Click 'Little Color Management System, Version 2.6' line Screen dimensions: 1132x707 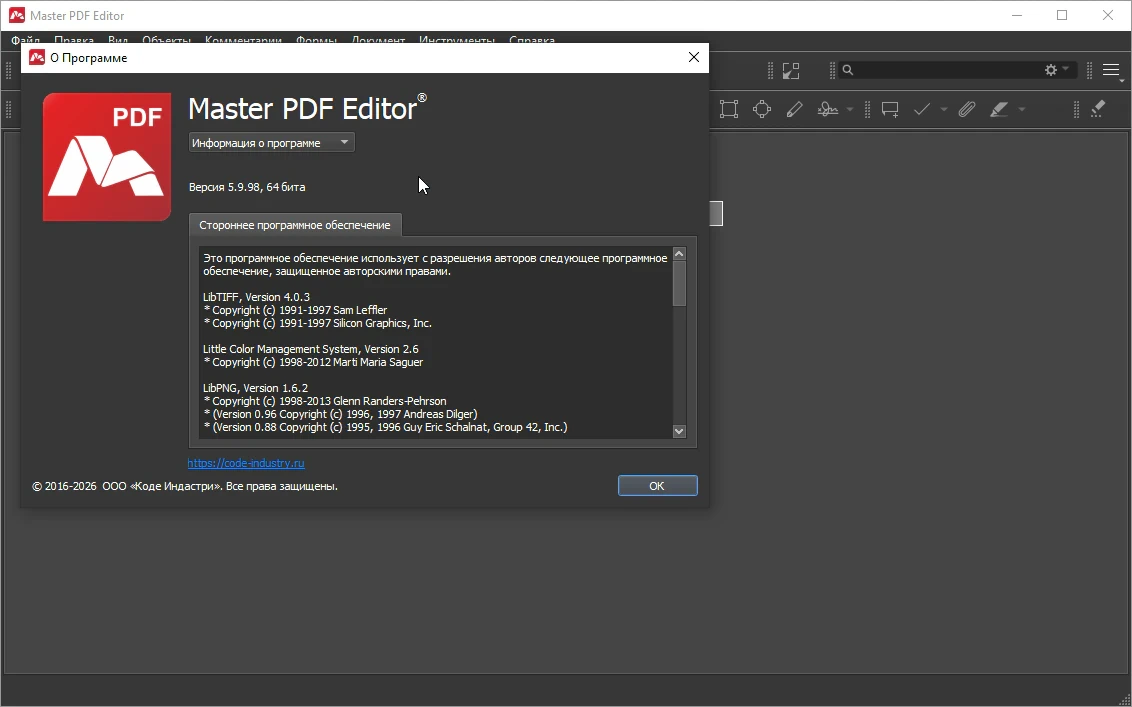310,349
